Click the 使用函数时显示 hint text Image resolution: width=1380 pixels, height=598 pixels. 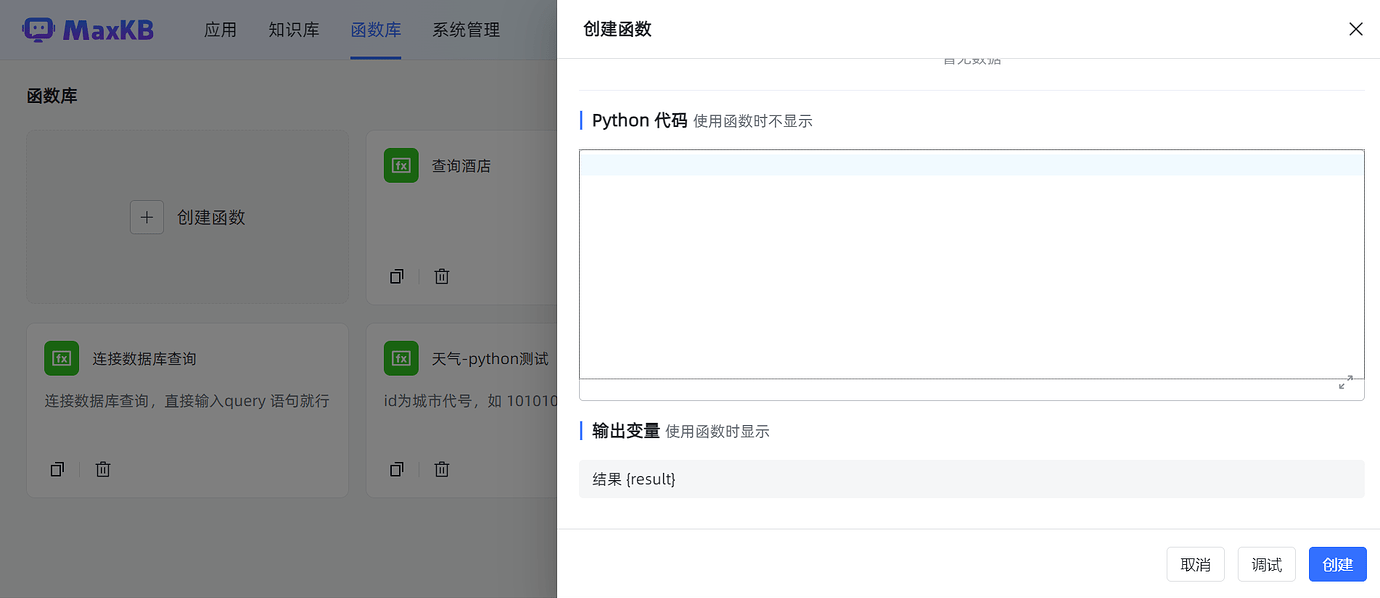pyautogui.click(x=717, y=432)
